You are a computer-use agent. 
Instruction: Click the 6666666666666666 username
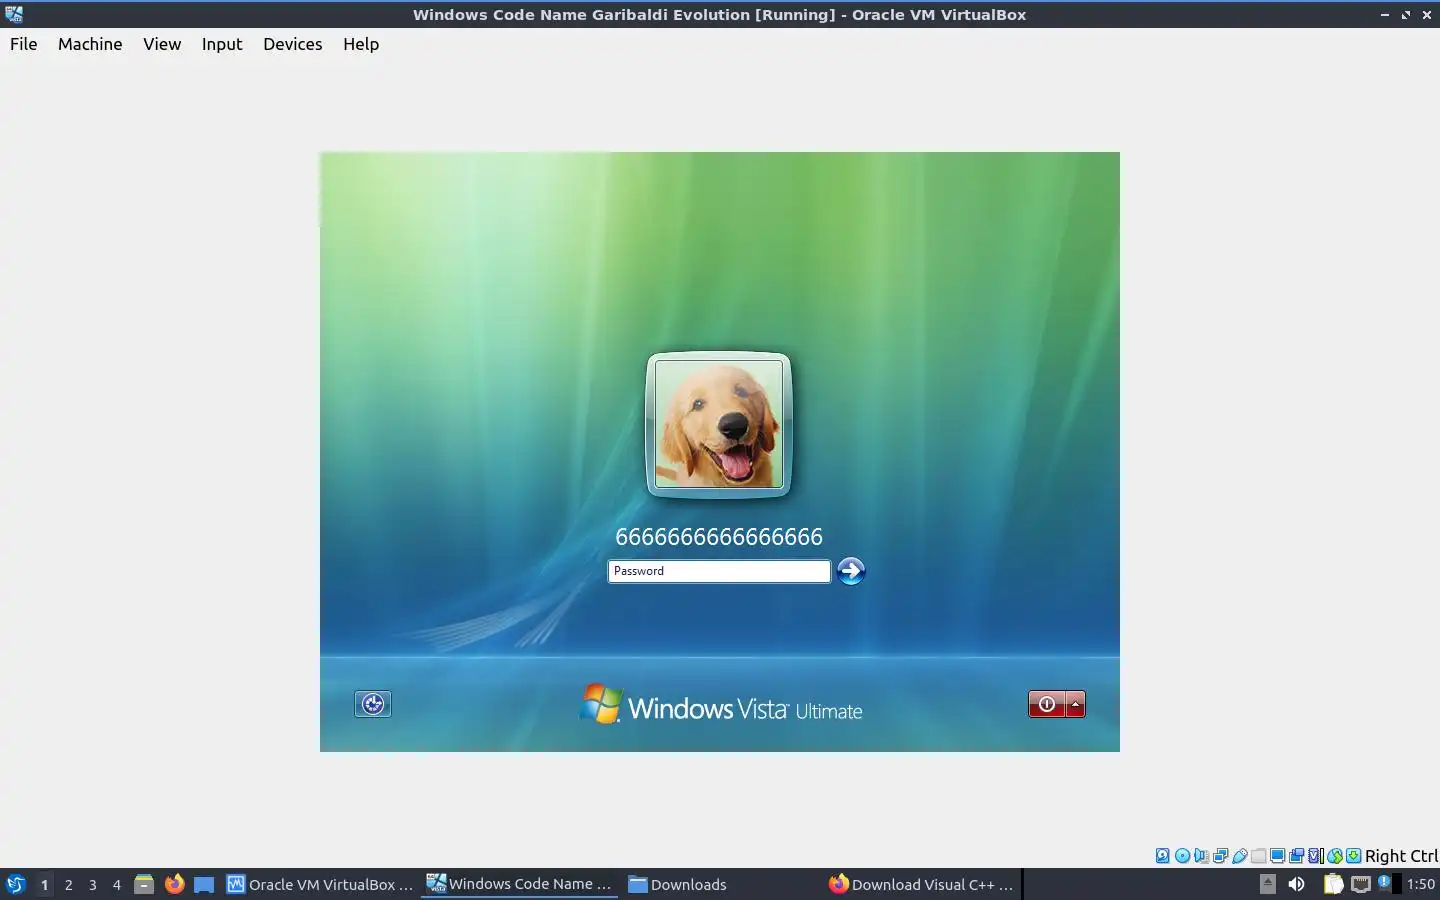point(719,537)
